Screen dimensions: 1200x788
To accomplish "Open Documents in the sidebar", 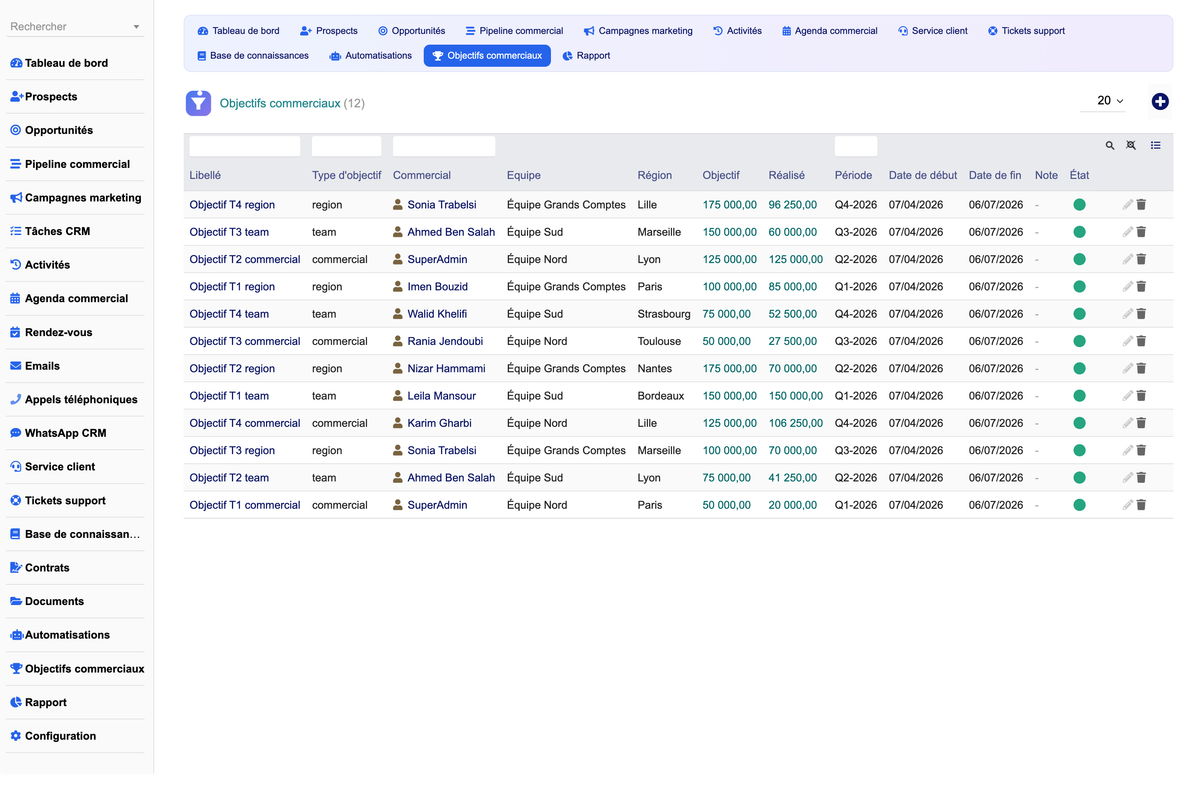I will coord(76,601).
